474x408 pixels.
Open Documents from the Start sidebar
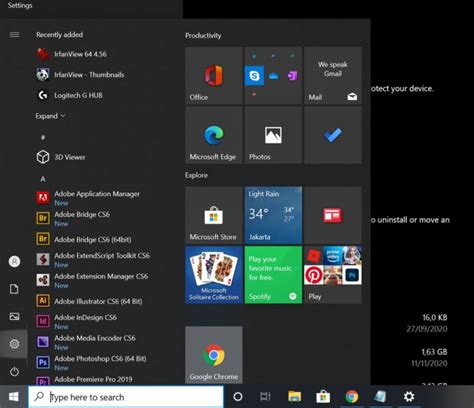(x=14, y=289)
